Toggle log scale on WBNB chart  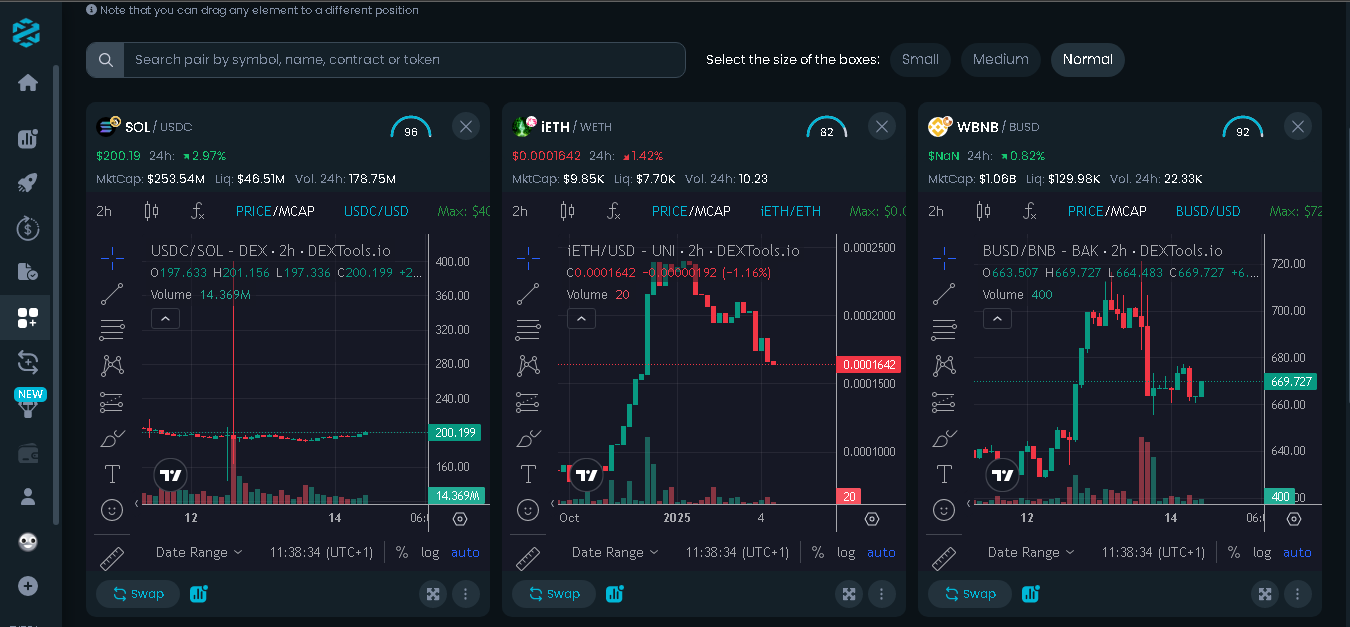pos(1262,552)
